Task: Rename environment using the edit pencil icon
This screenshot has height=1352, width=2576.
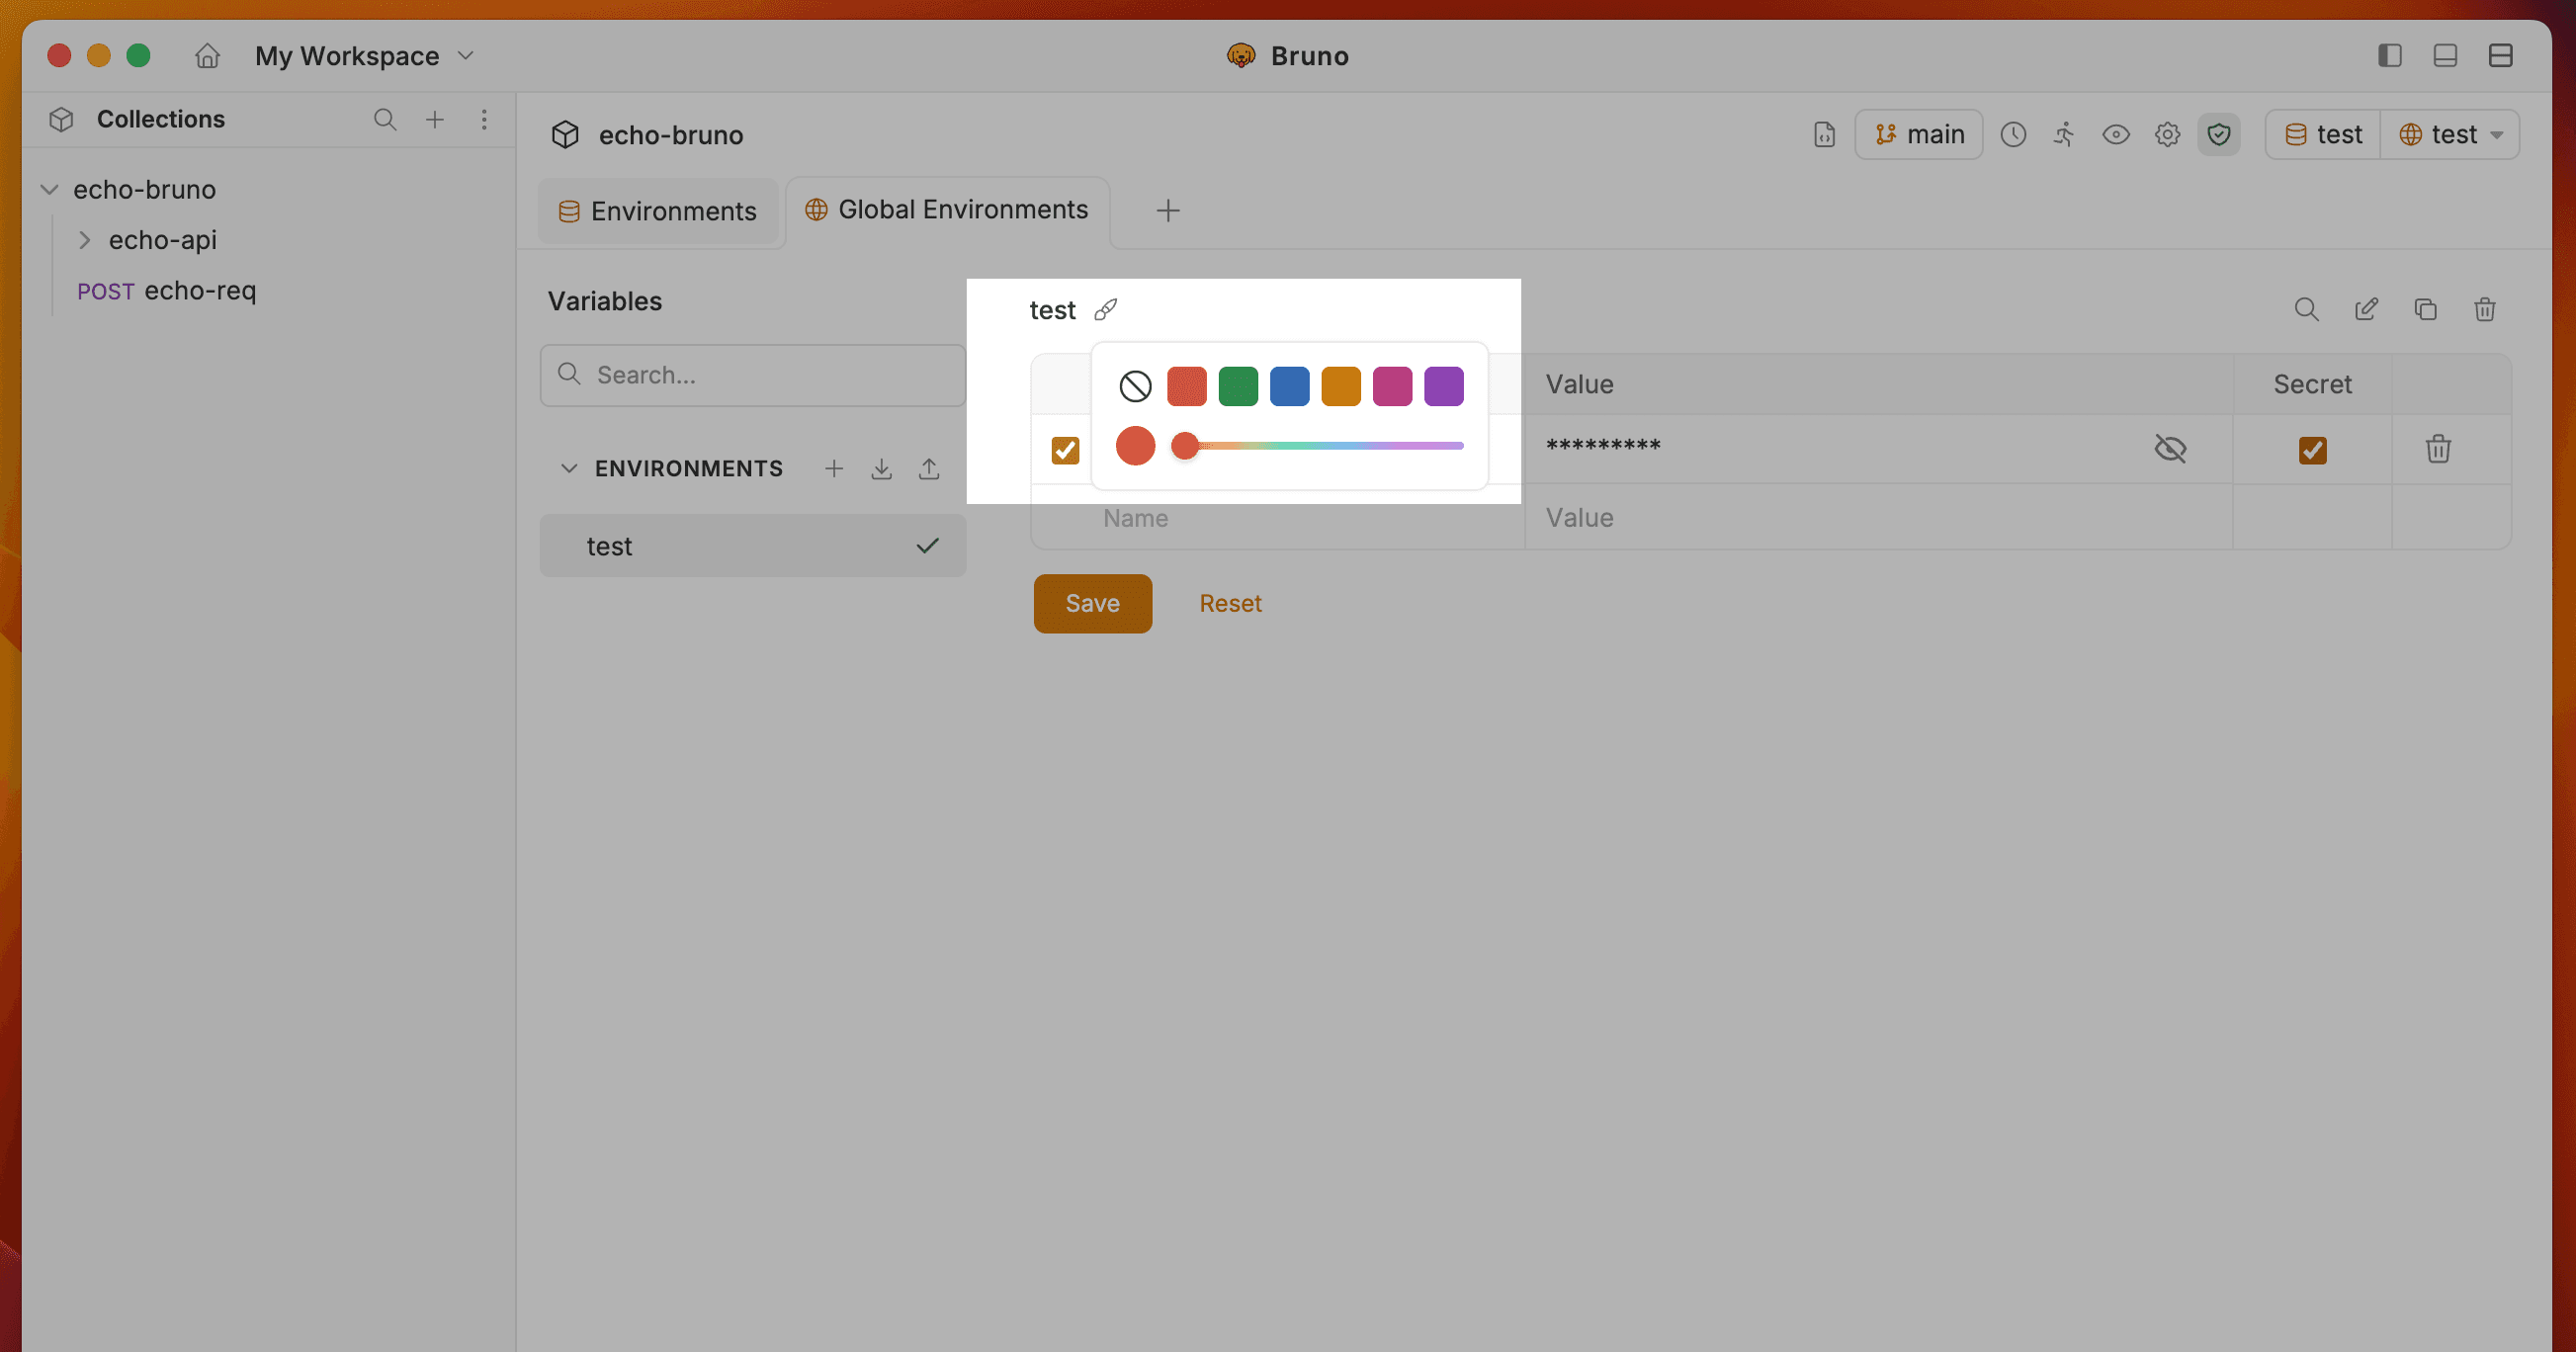Action: click(x=2367, y=309)
